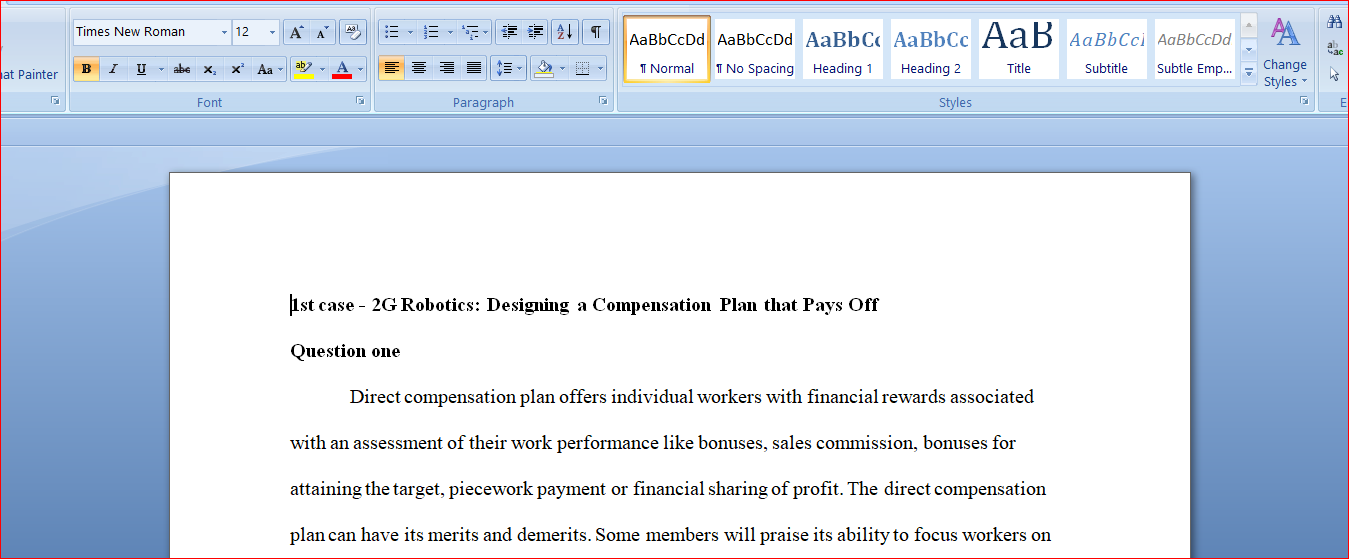This screenshot has width=1349, height=559.
Task: Toggle italic formatting
Action: point(113,69)
